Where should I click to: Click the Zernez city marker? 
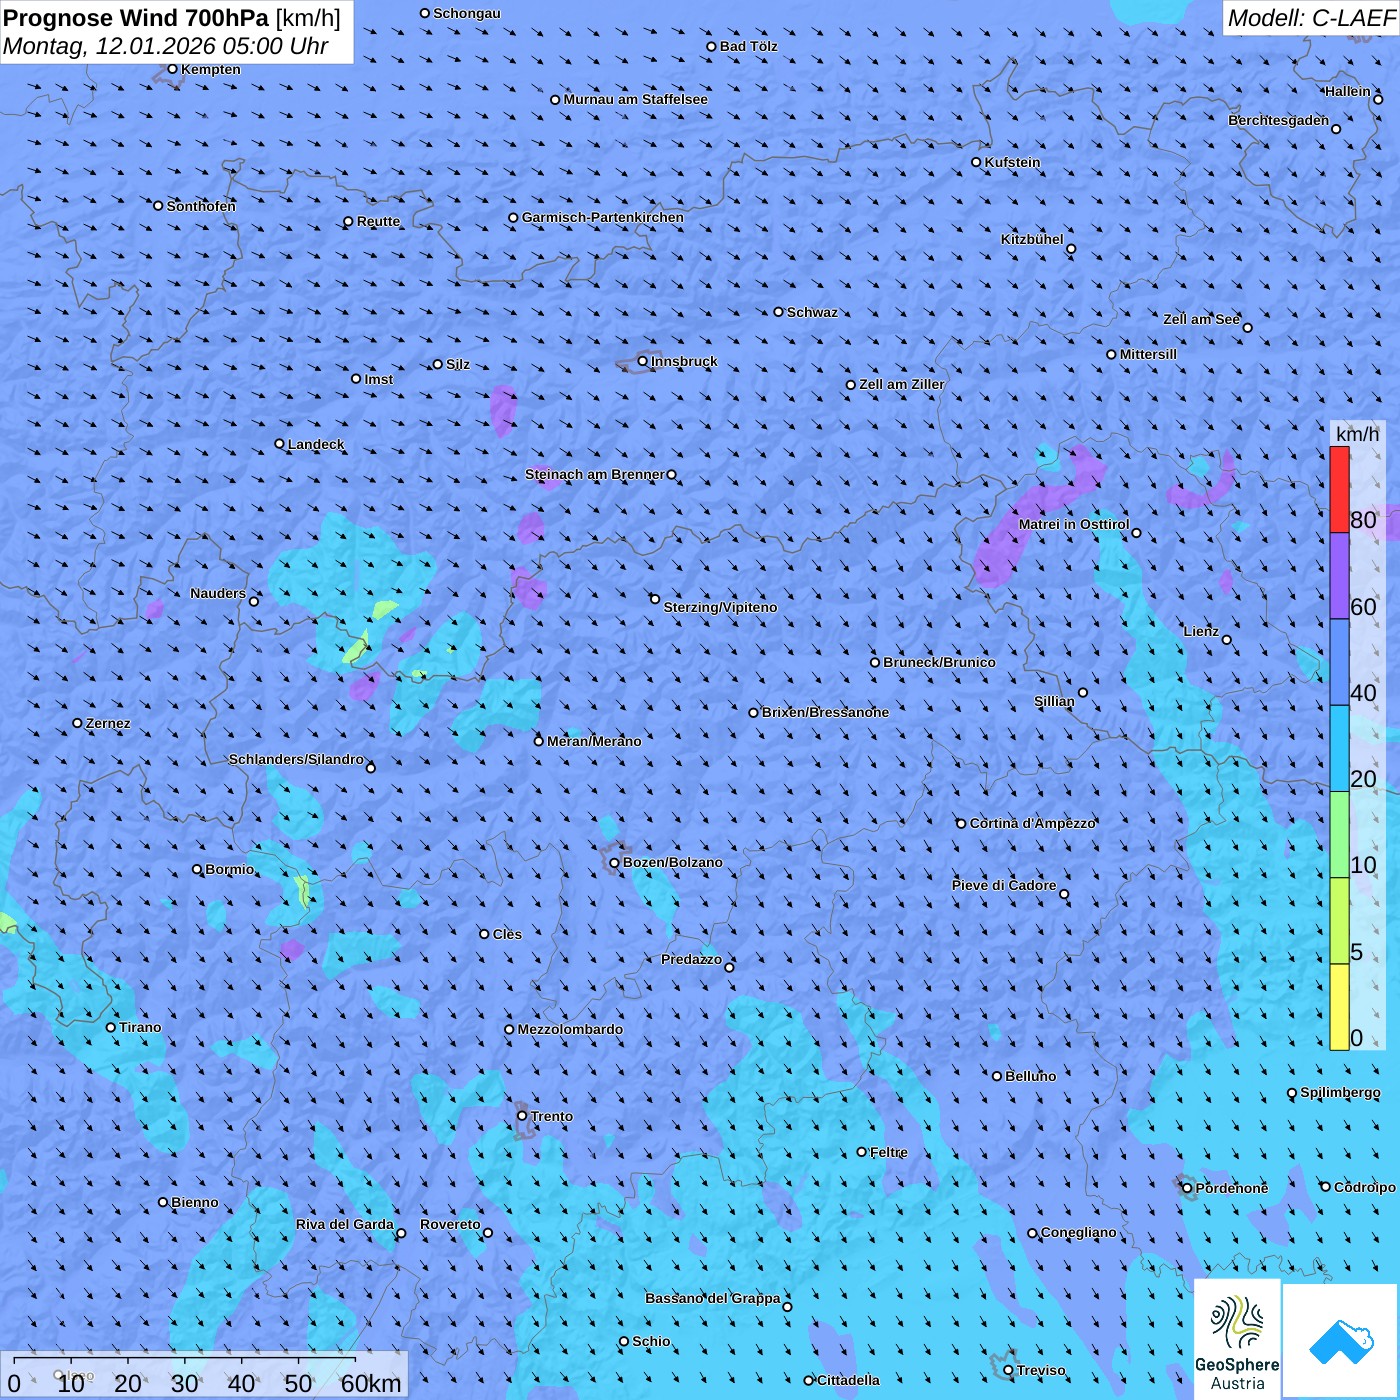[77, 723]
